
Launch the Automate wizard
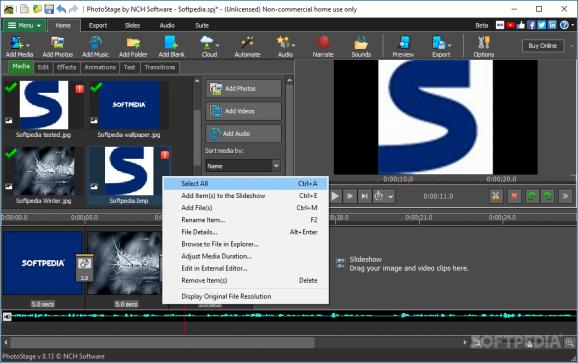(247, 46)
